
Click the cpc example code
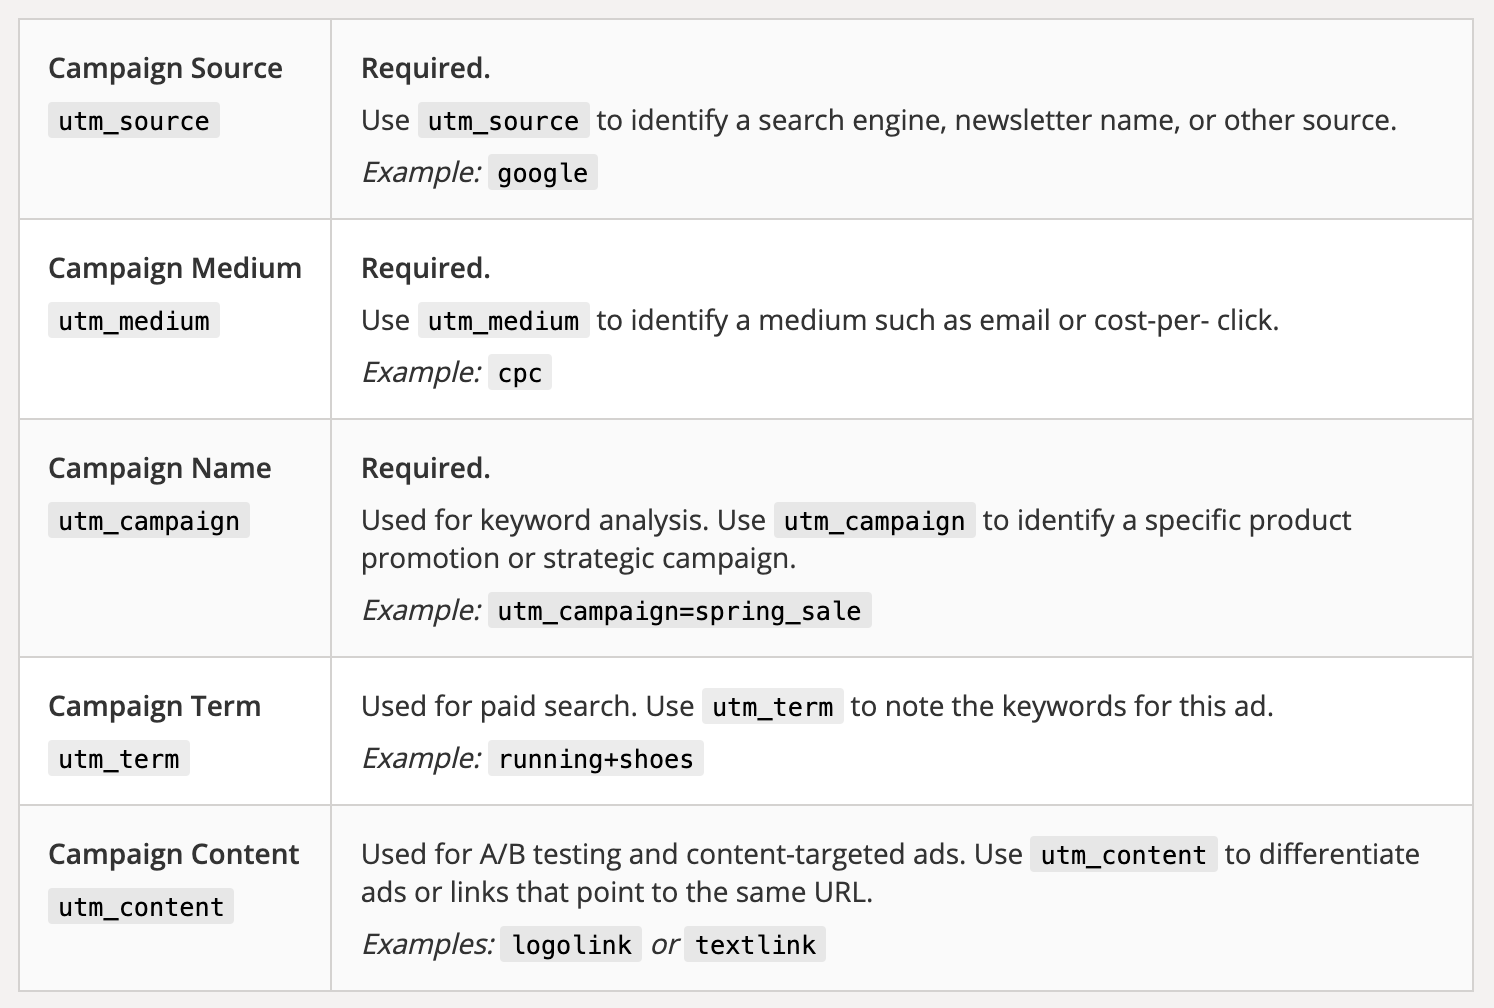click(x=520, y=373)
